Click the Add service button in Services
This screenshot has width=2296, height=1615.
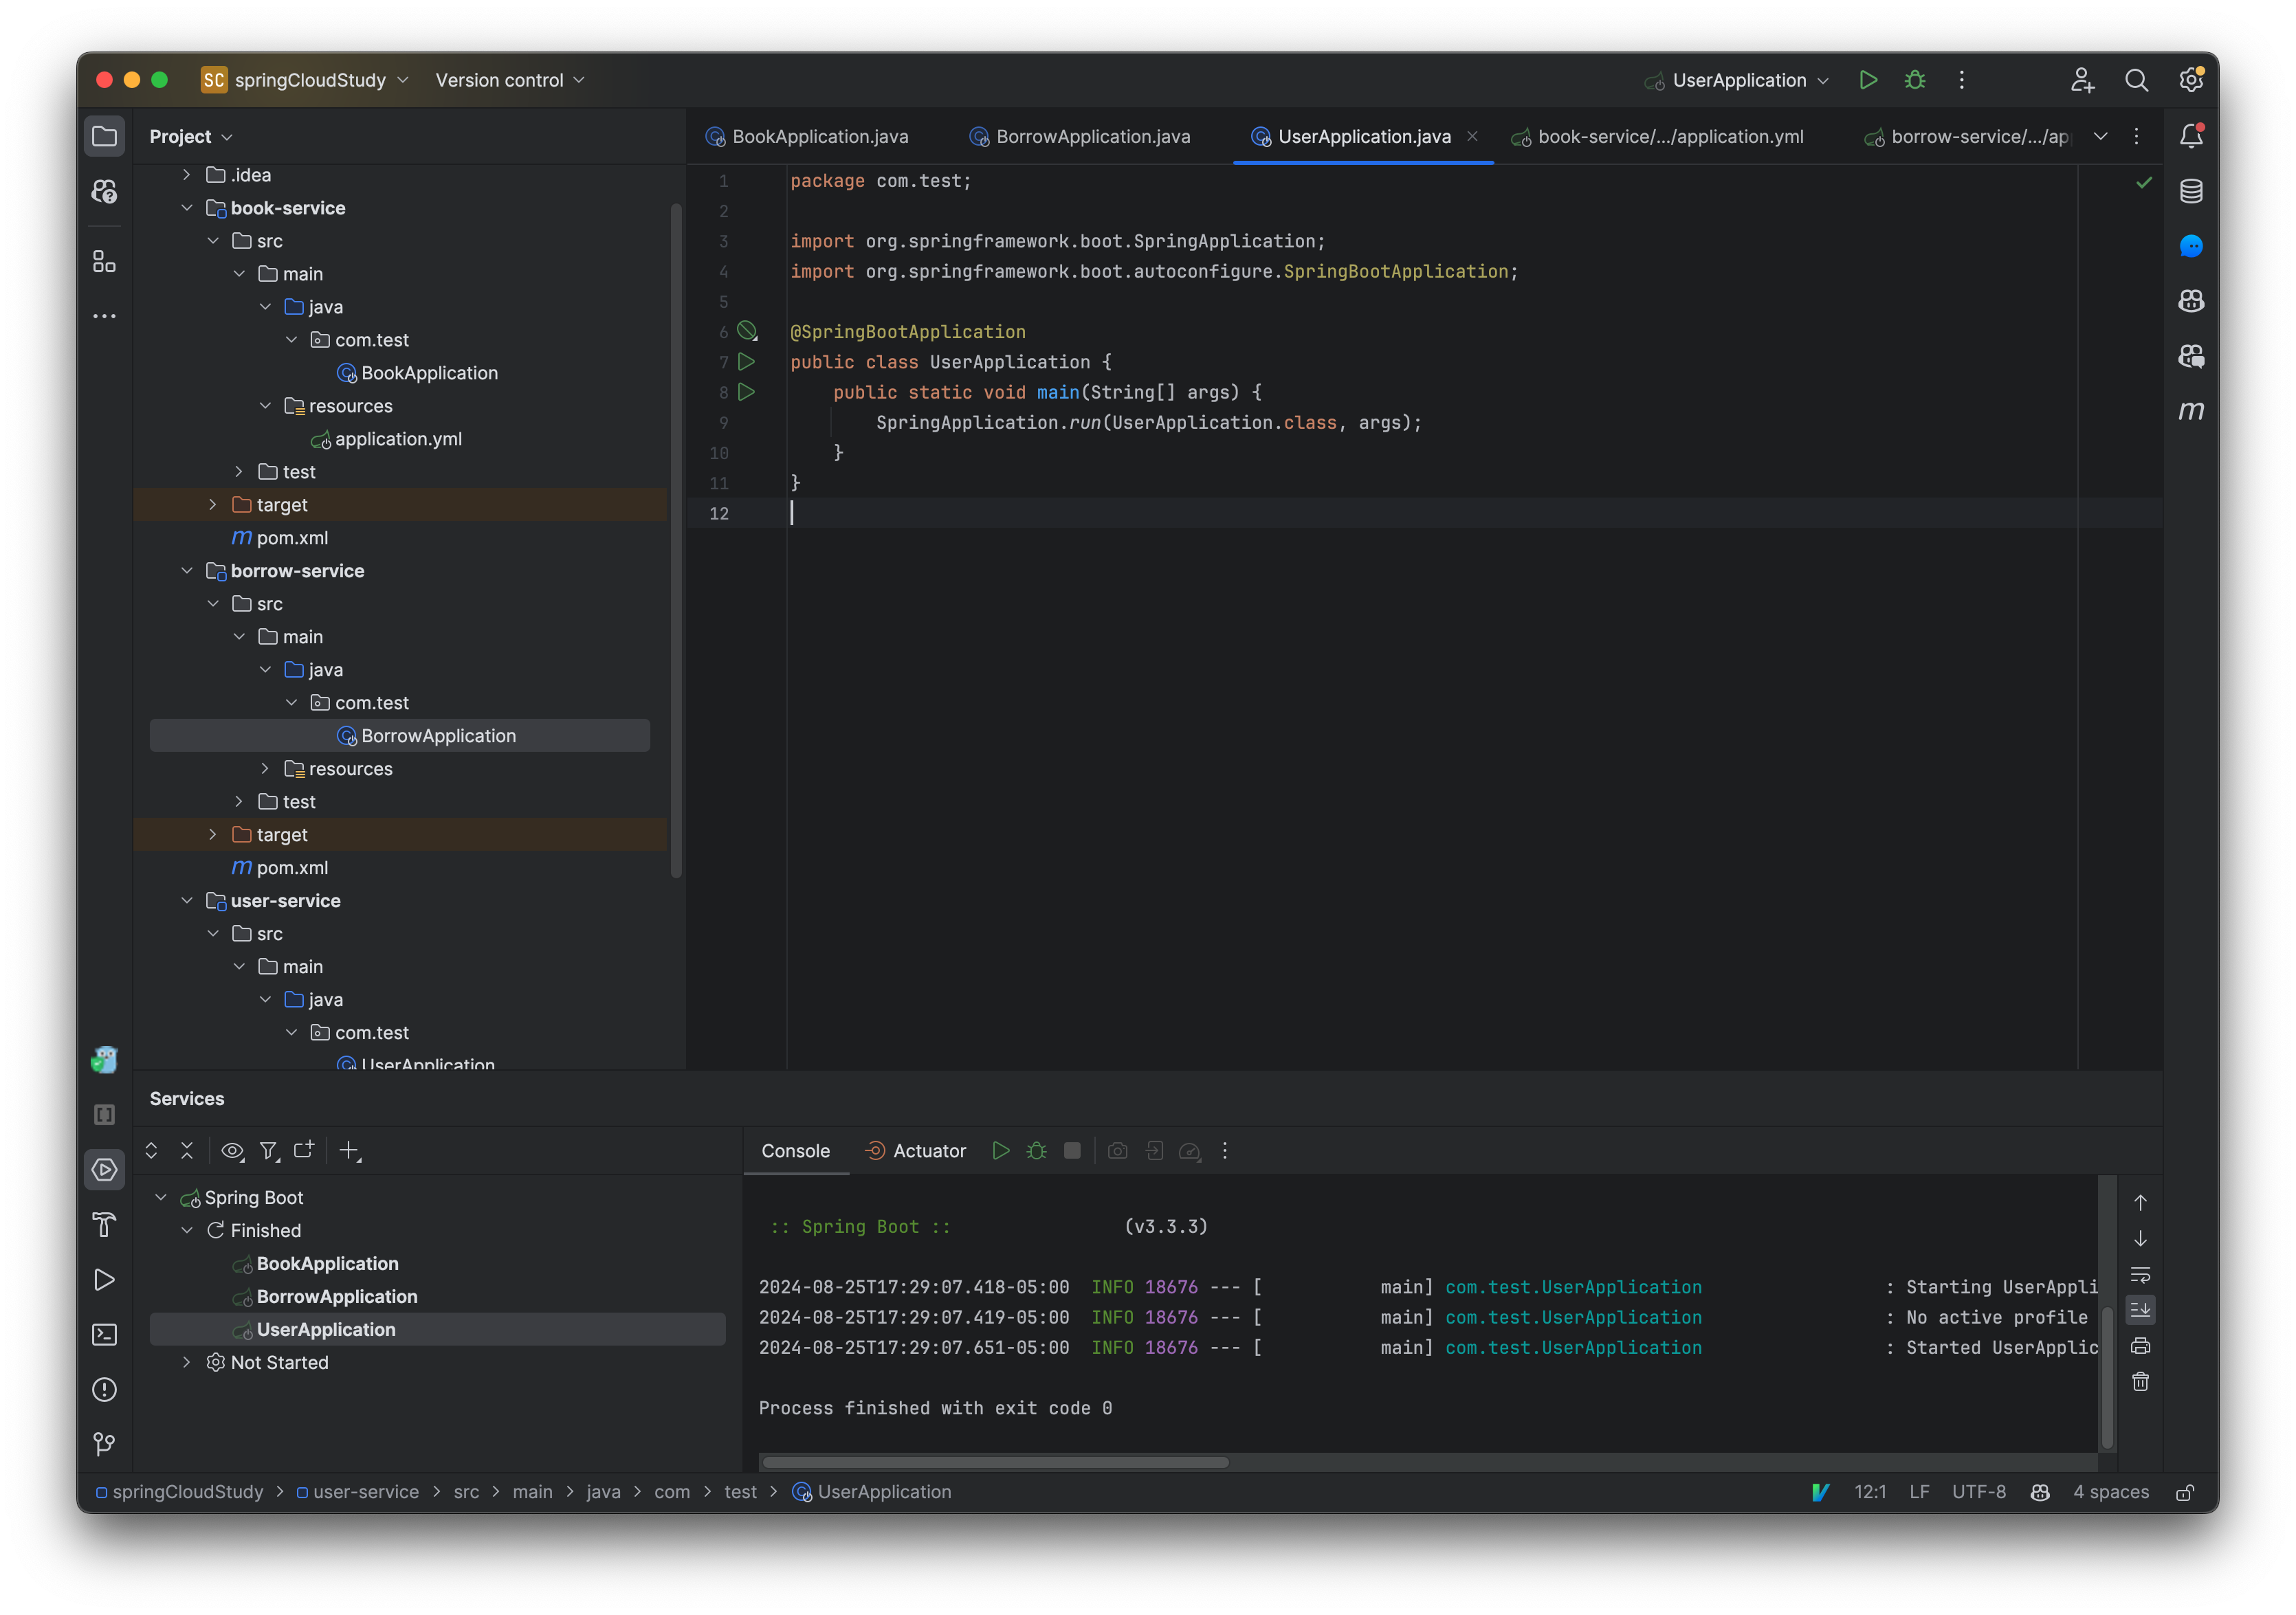click(346, 1150)
